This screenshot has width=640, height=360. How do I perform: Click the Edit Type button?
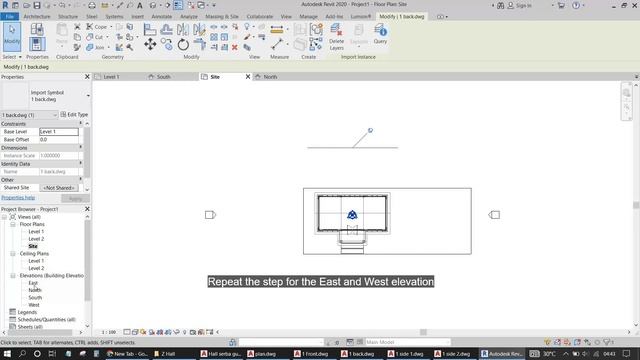click(74, 115)
